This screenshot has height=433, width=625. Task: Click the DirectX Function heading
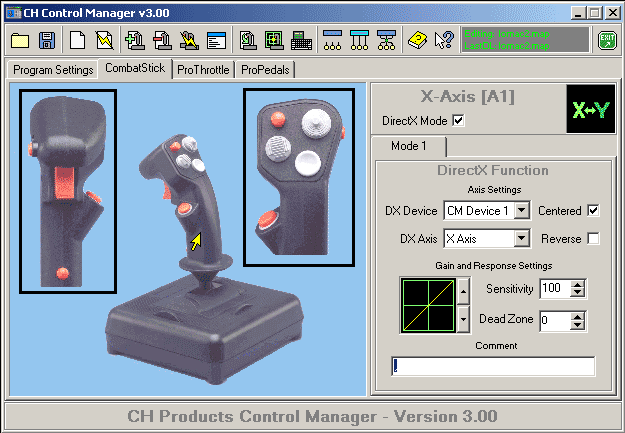(493, 170)
